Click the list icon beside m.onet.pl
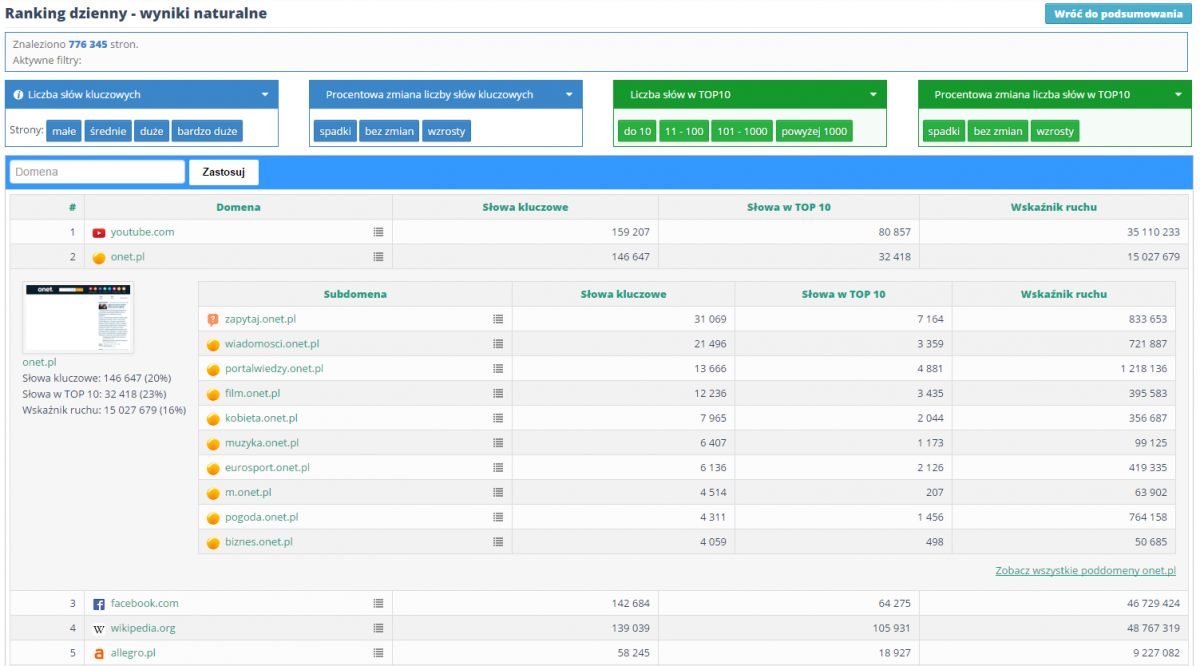 pos(498,493)
